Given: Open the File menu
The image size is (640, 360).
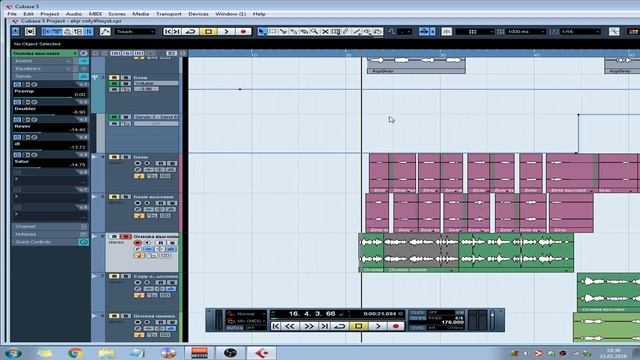Looking at the screenshot, I should tap(12, 14).
